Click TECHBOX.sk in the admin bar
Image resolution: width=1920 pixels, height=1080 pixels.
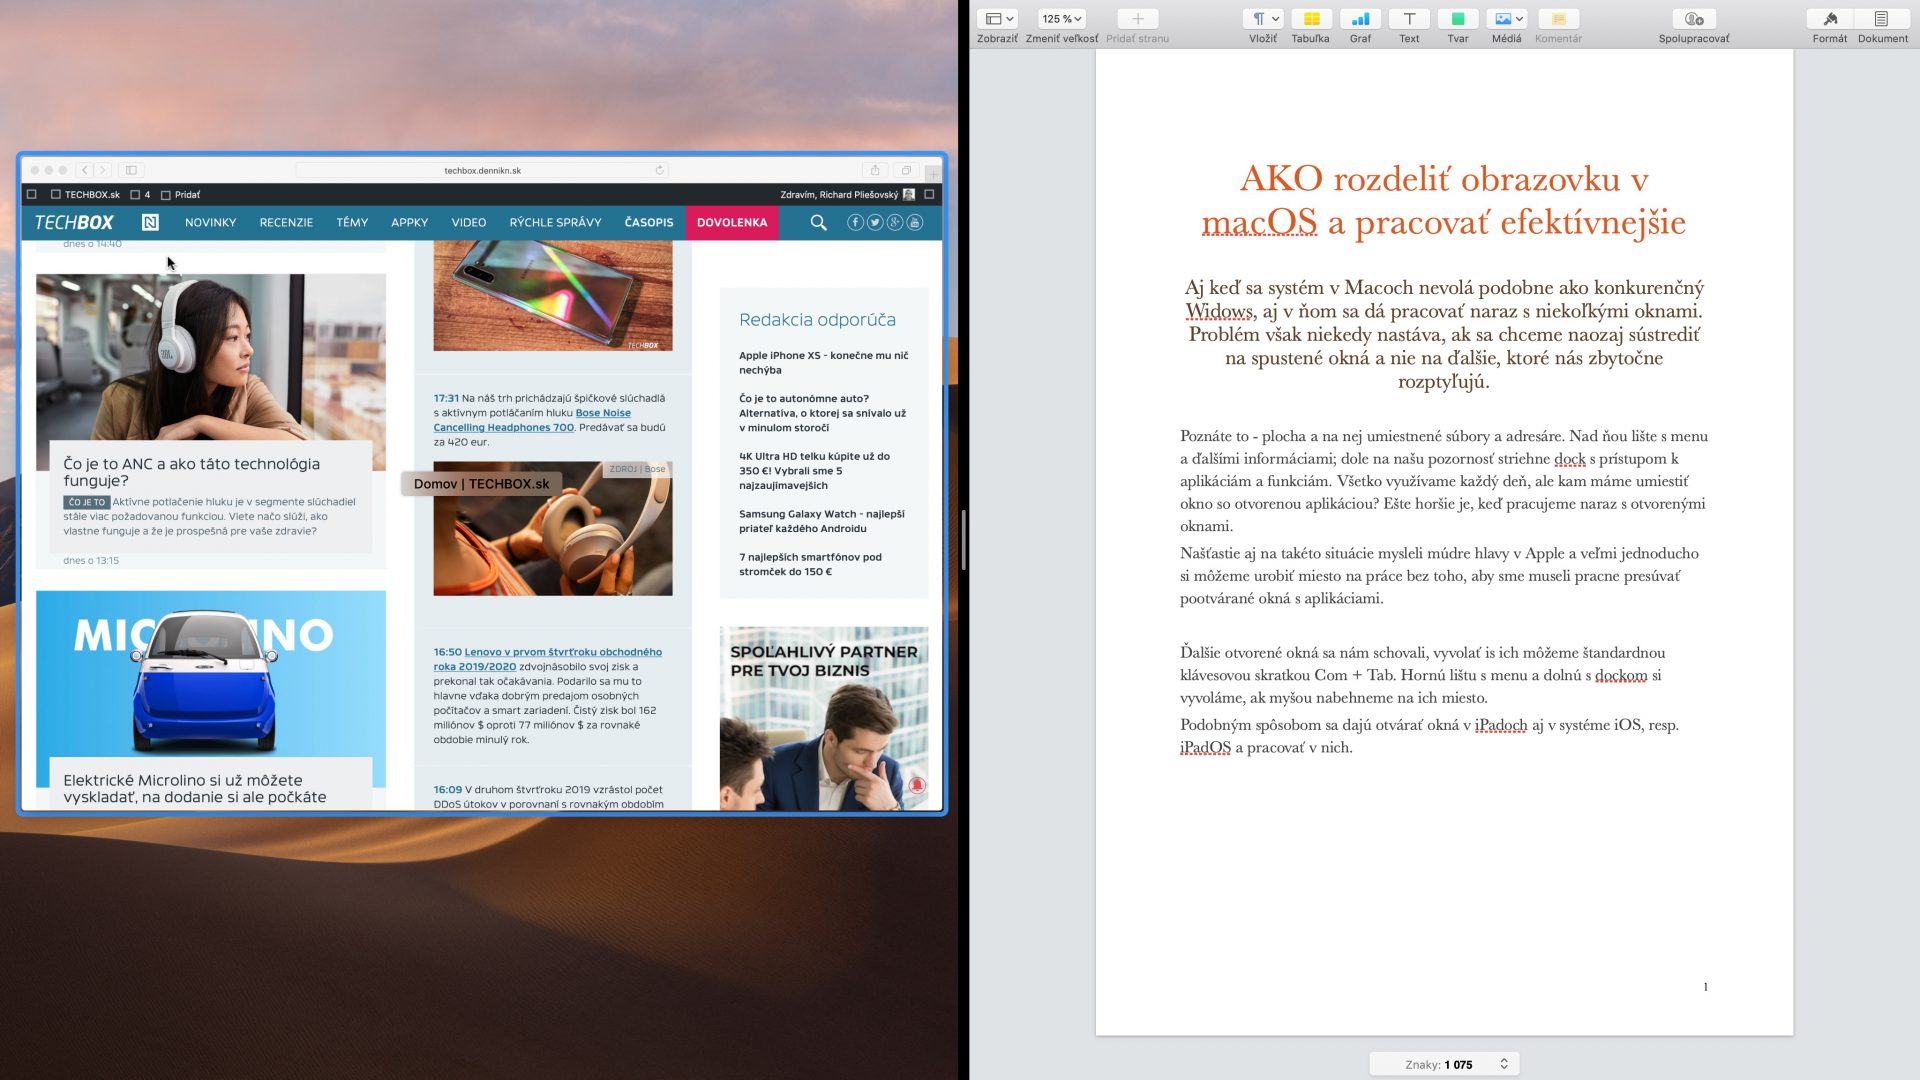[85, 195]
